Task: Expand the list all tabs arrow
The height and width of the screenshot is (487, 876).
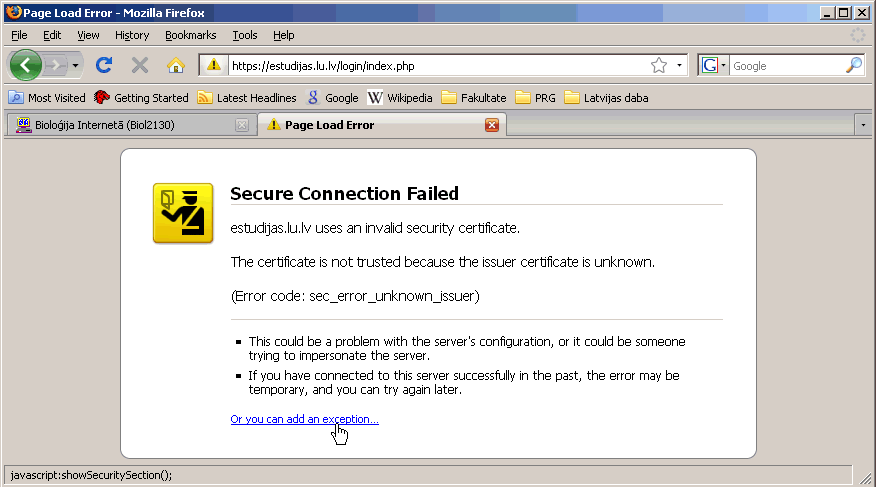Action: click(863, 125)
